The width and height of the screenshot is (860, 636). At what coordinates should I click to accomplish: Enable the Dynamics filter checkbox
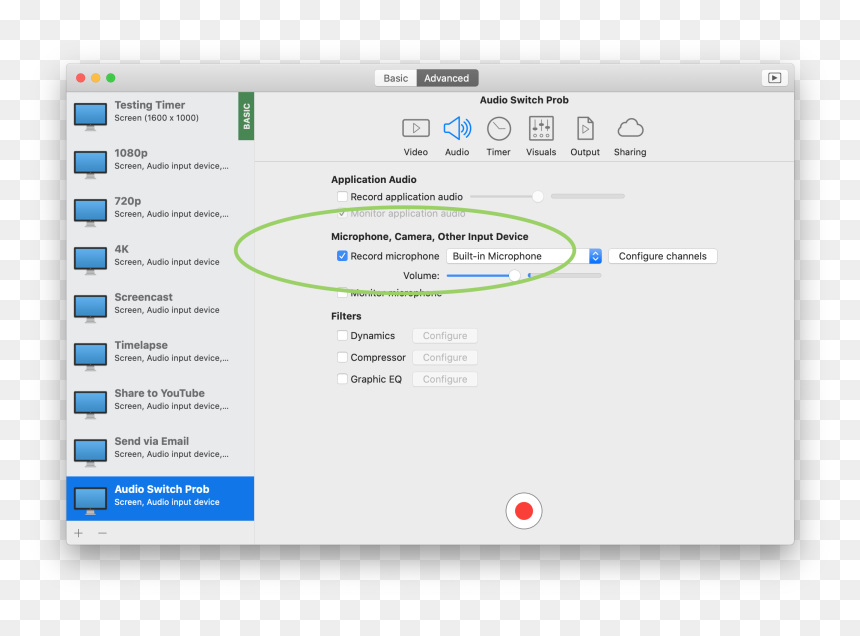click(x=342, y=336)
